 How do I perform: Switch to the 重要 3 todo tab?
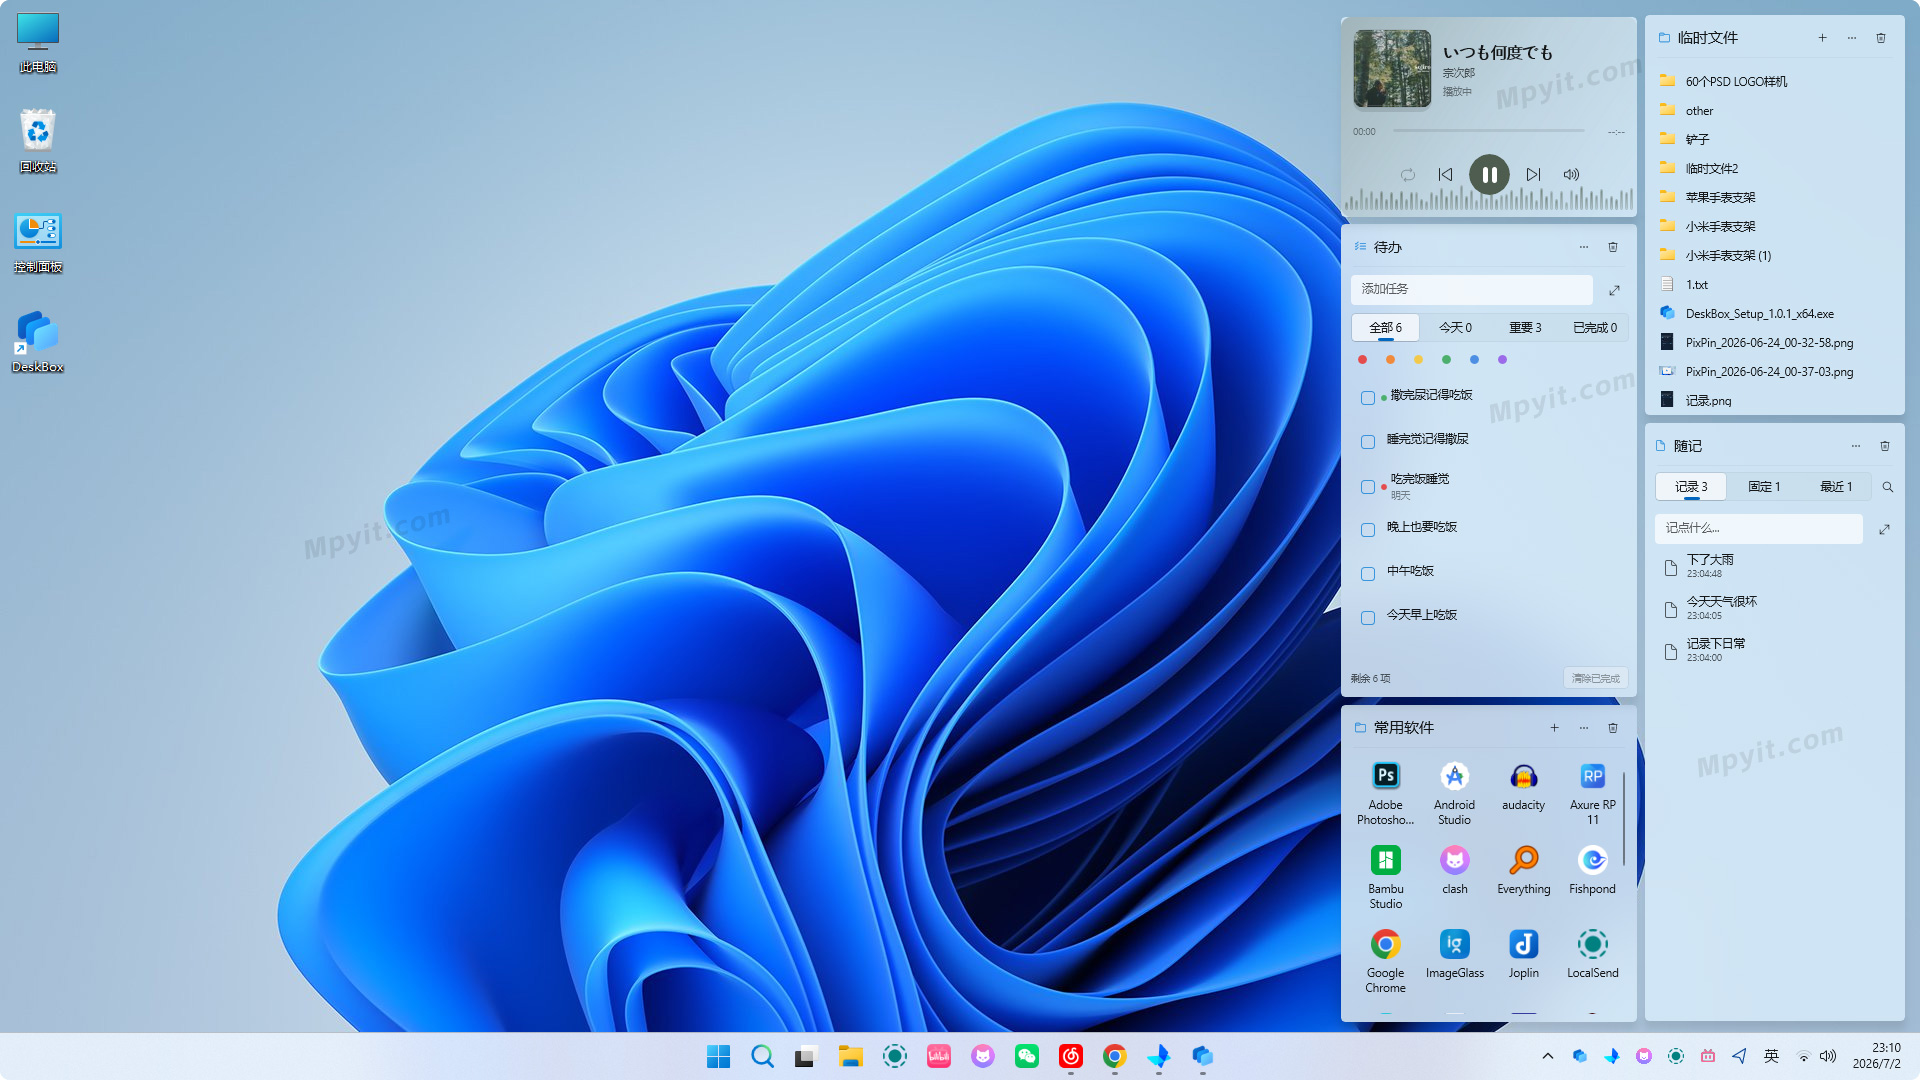pyautogui.click(x=1525, y=328)
